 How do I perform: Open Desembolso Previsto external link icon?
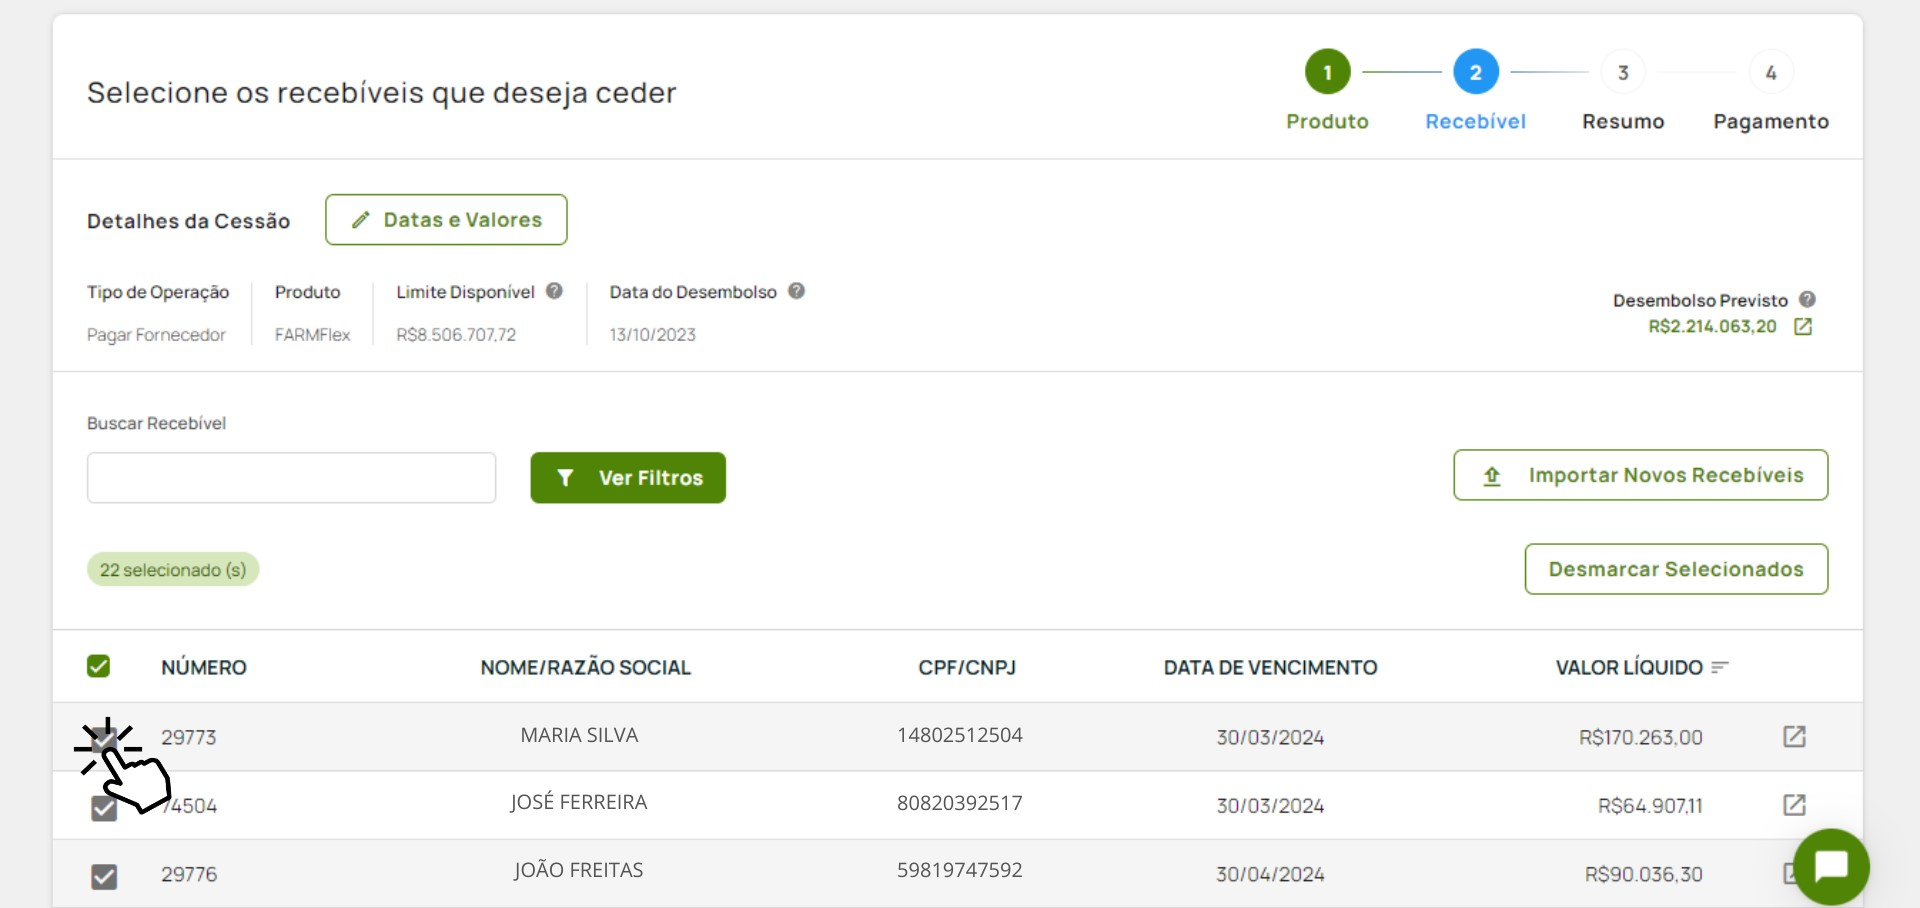coord(1803,327)
